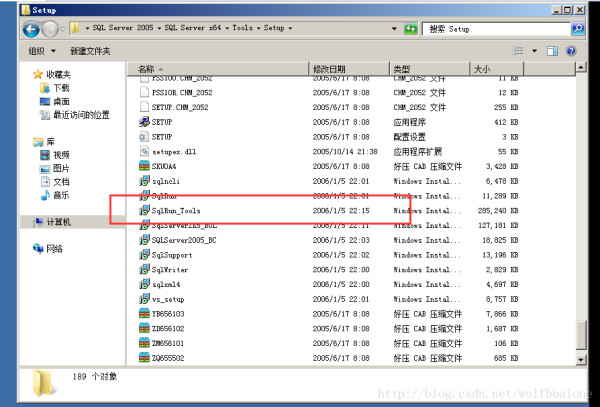Open Help with the question mark icon

pos(571,51)
